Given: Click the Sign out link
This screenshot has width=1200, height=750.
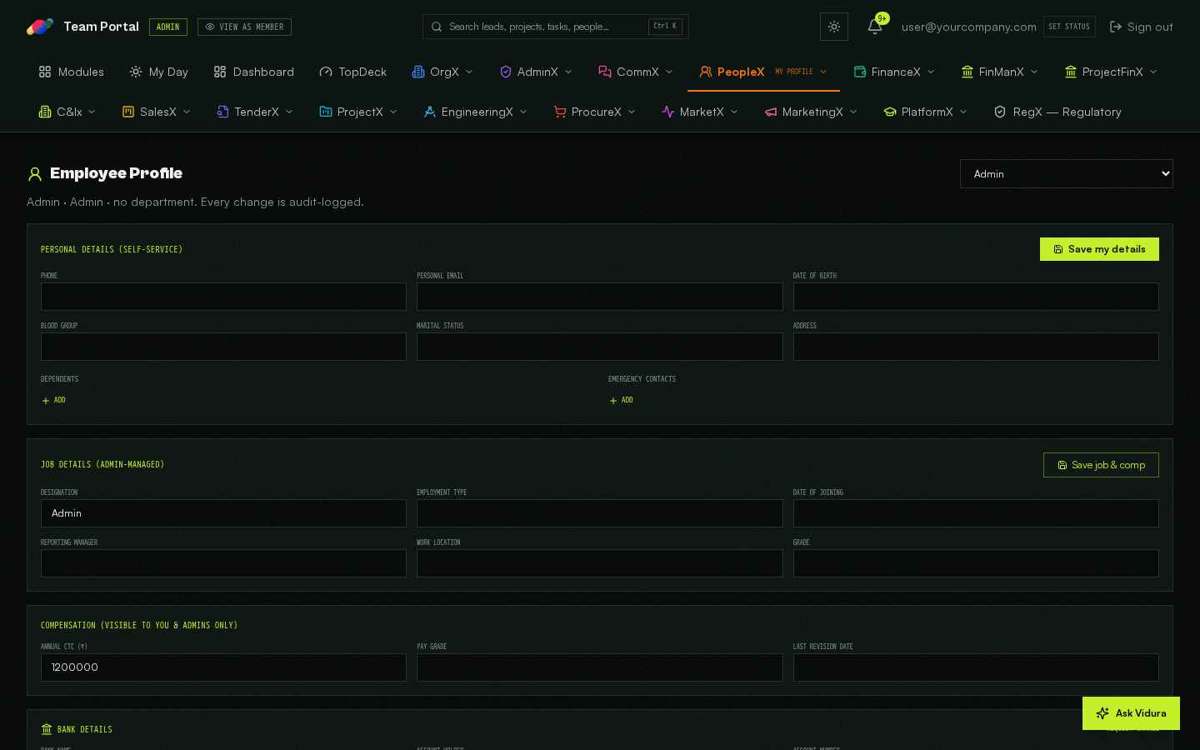Looking at the screenshot, I should 1141,27.
